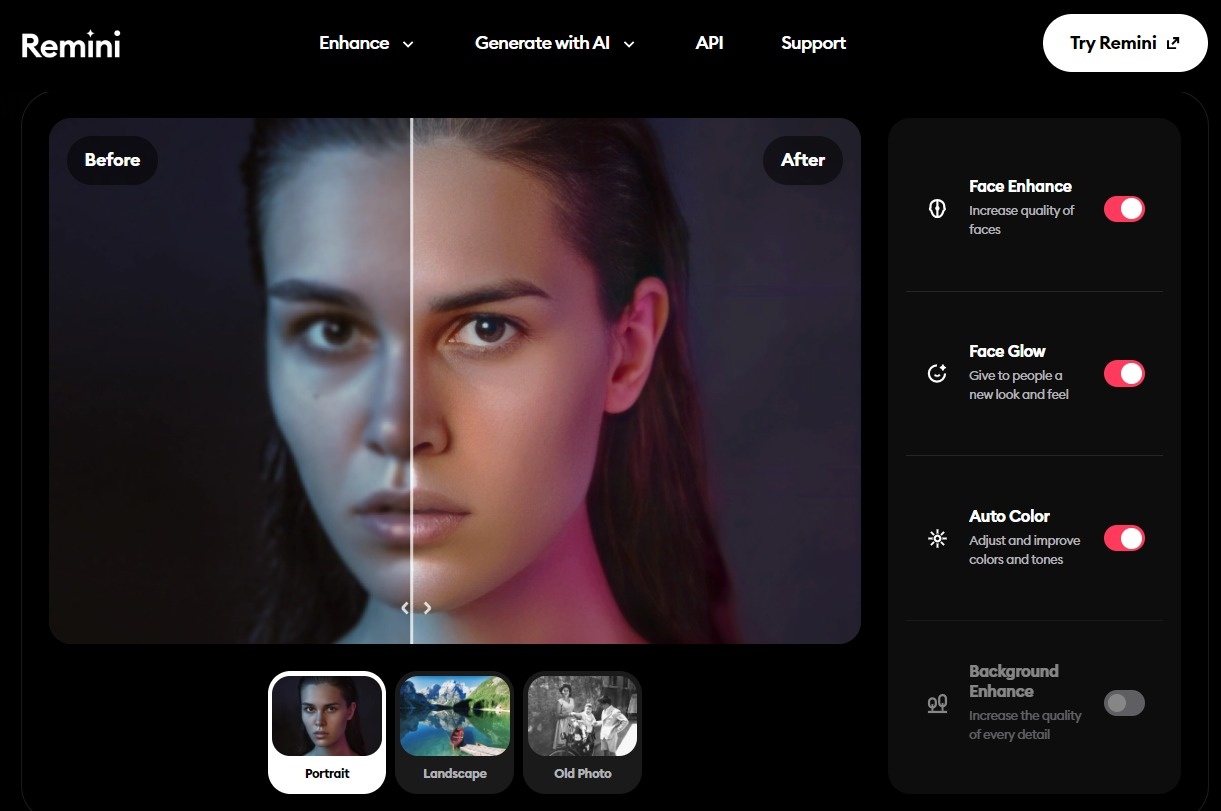Turn off the Face Glow switch

point(1124,373)
